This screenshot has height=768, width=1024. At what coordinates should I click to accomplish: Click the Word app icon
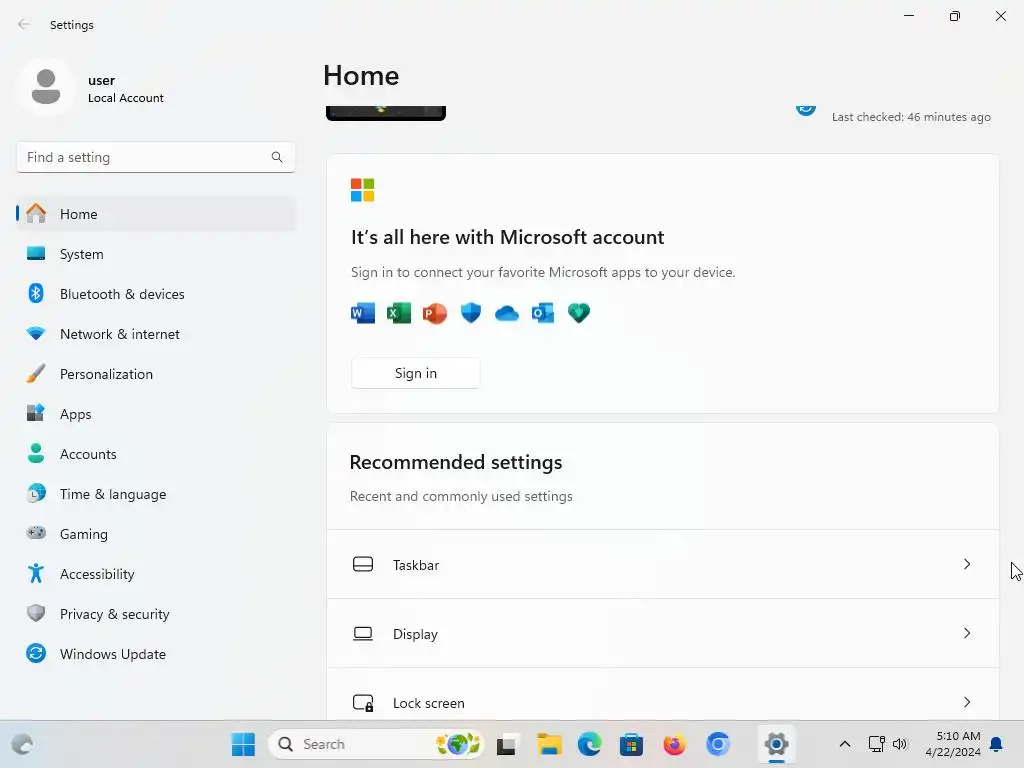363,313
